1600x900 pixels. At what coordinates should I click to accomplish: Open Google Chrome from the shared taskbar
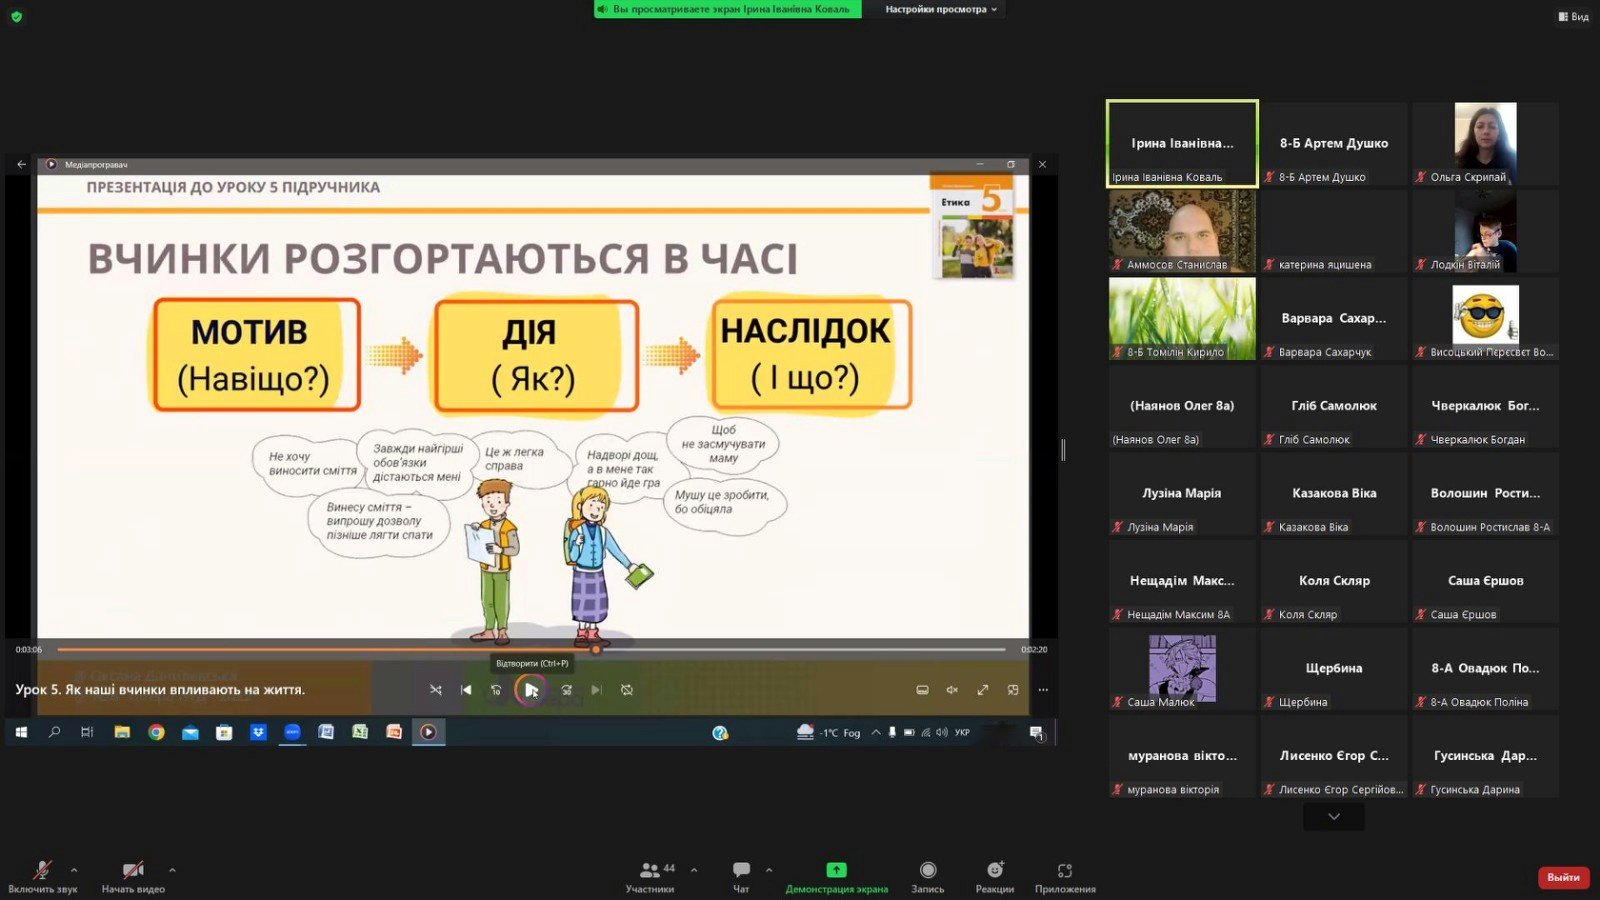[x=156, y=732]
